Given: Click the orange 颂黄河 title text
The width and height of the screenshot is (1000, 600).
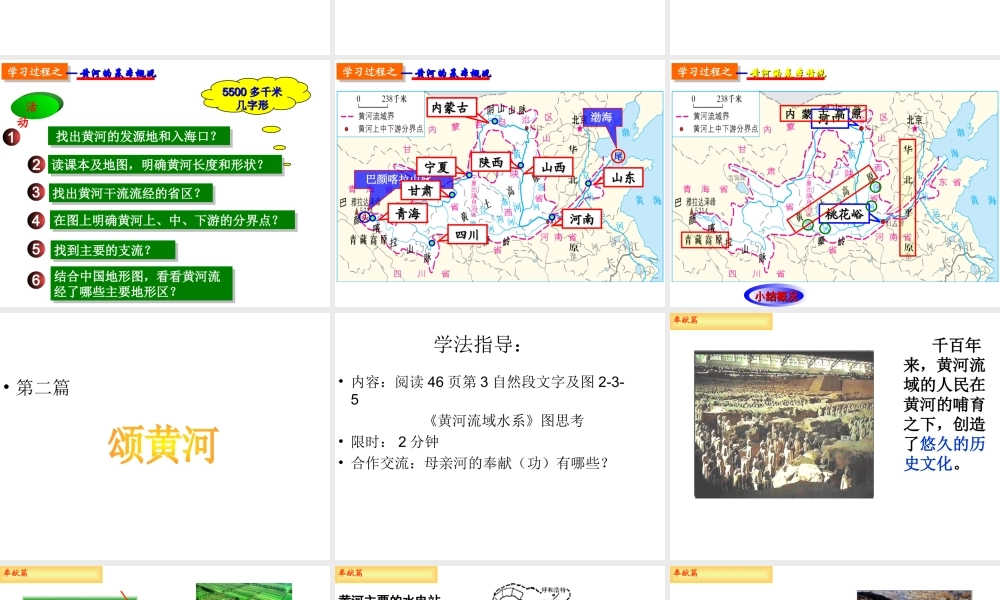Looking at the screenshot, I should pos(163,444).
